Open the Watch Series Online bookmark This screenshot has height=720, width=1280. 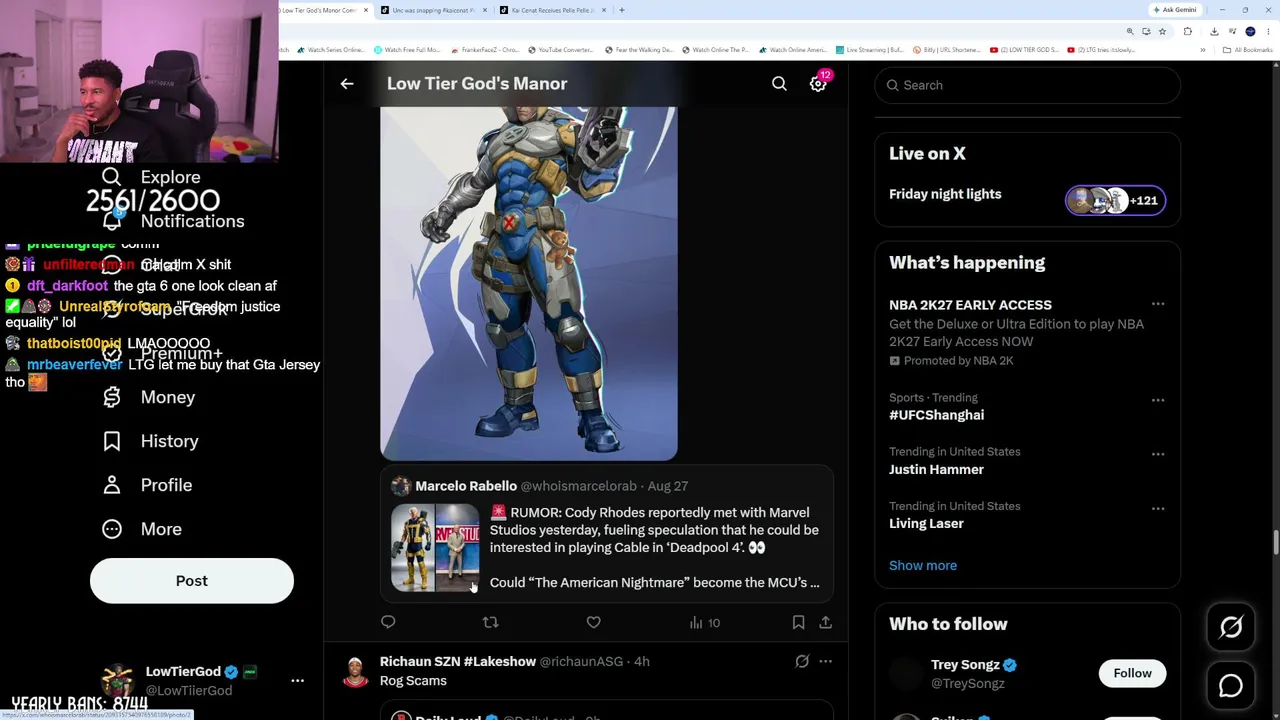[x=331, y=50]
